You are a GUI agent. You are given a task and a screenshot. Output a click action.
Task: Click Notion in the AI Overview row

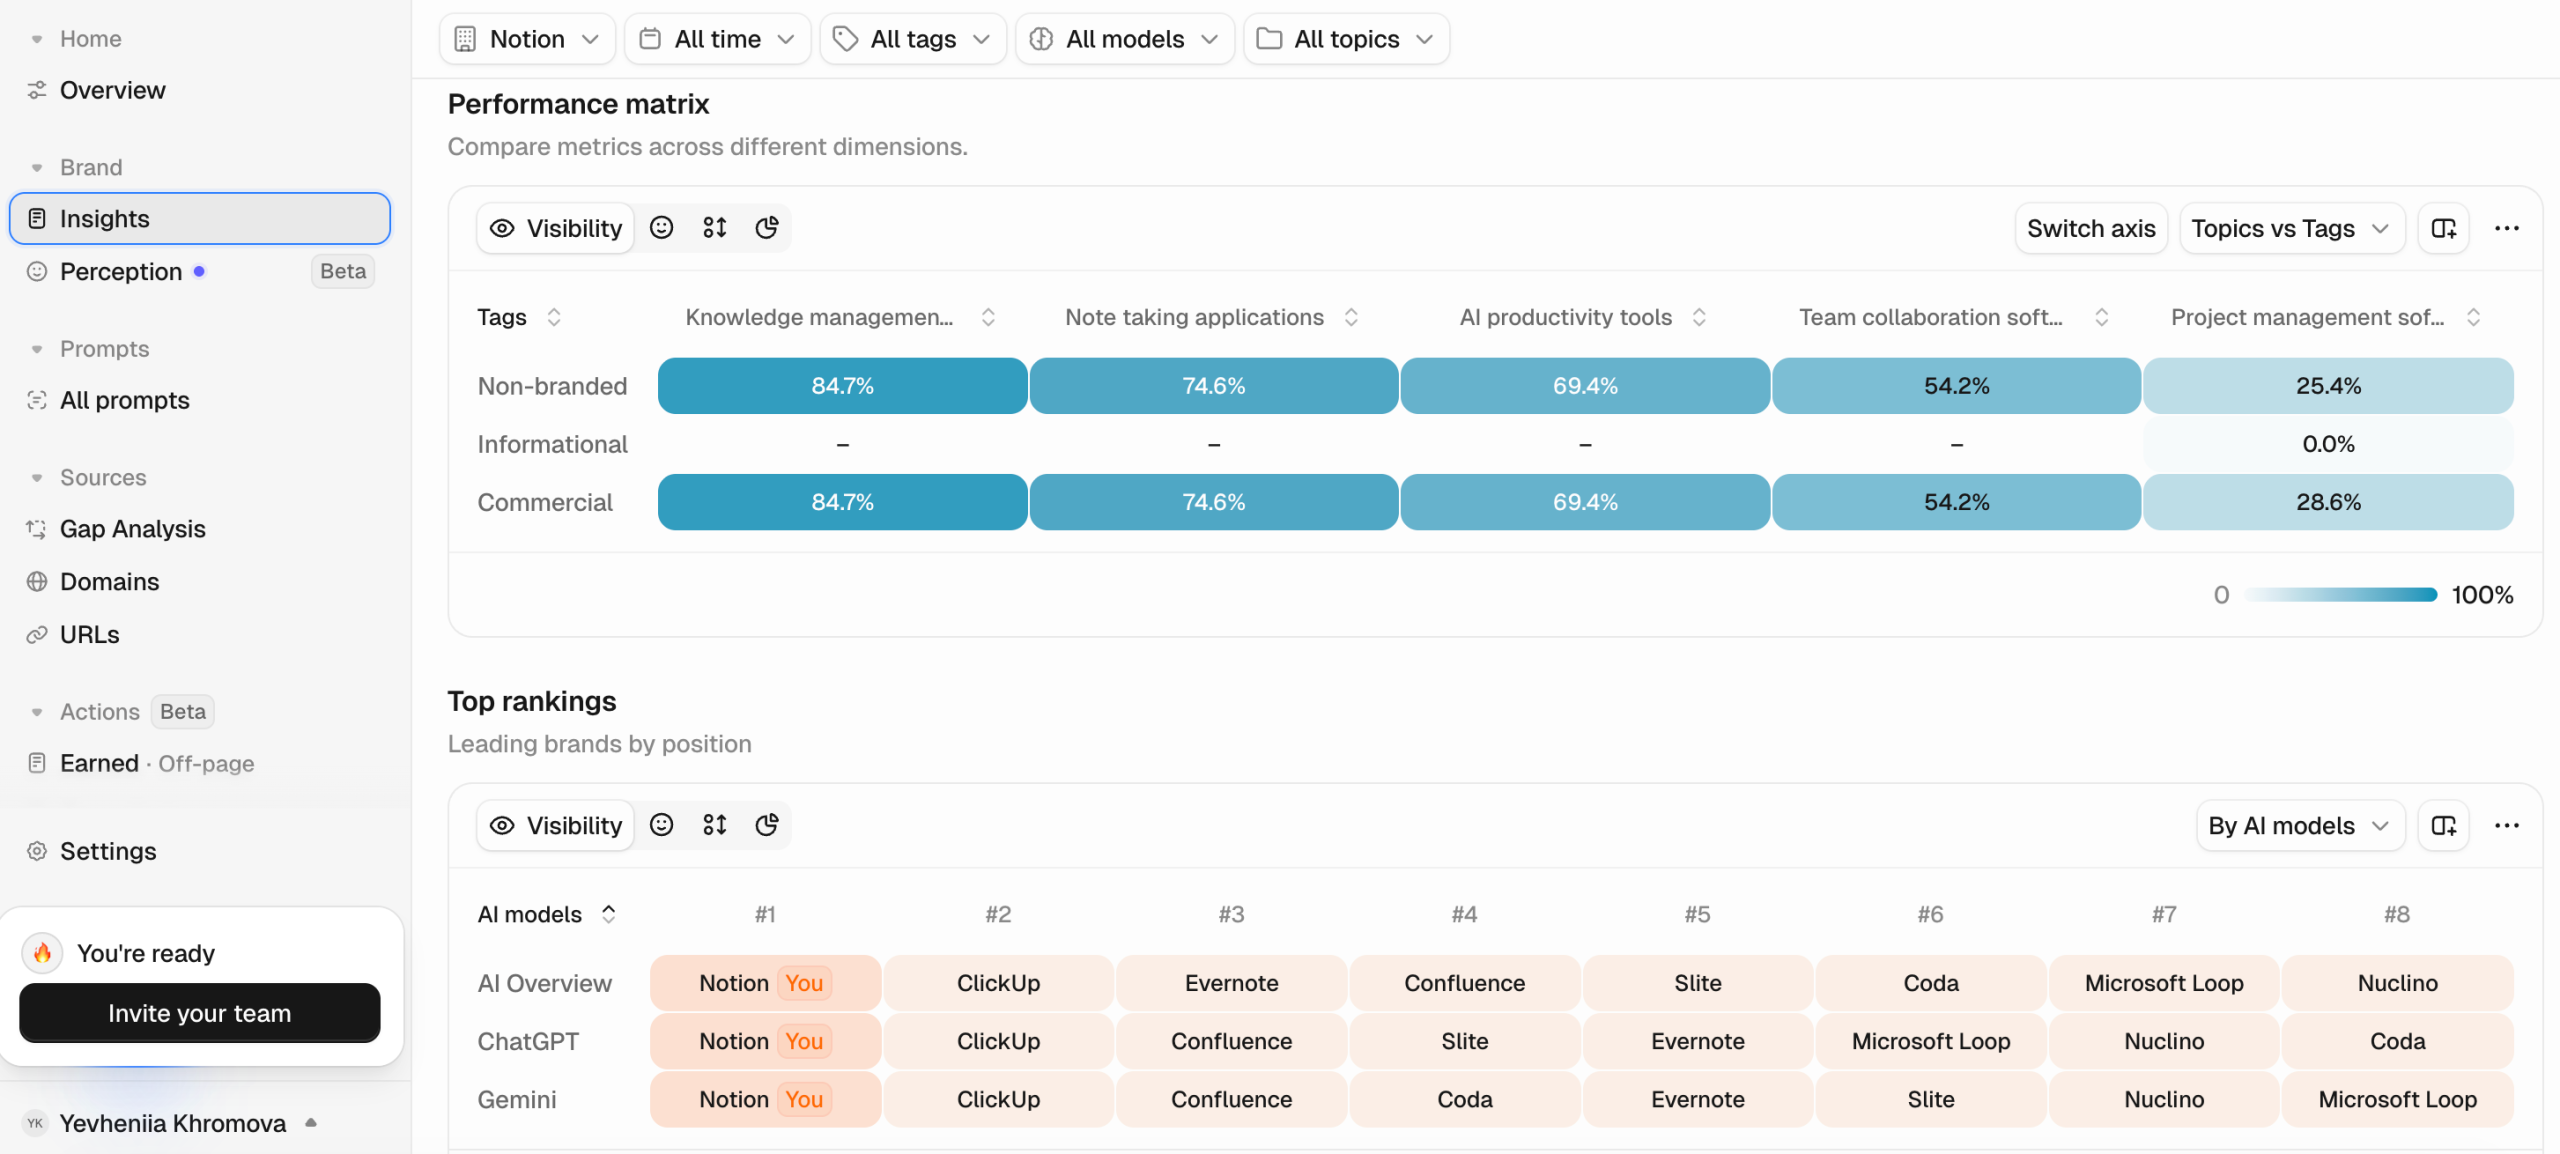765,983
